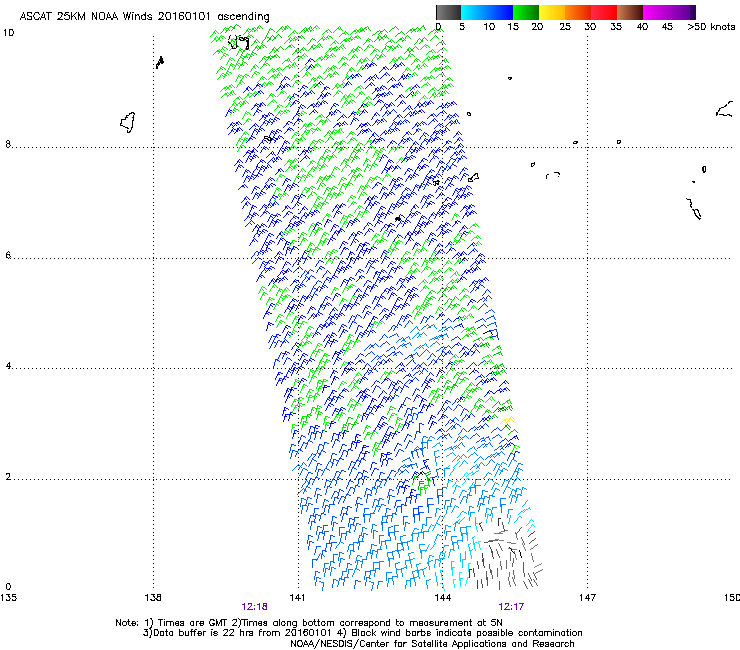Select the yellow 20-25 knots legend segment

552,12
